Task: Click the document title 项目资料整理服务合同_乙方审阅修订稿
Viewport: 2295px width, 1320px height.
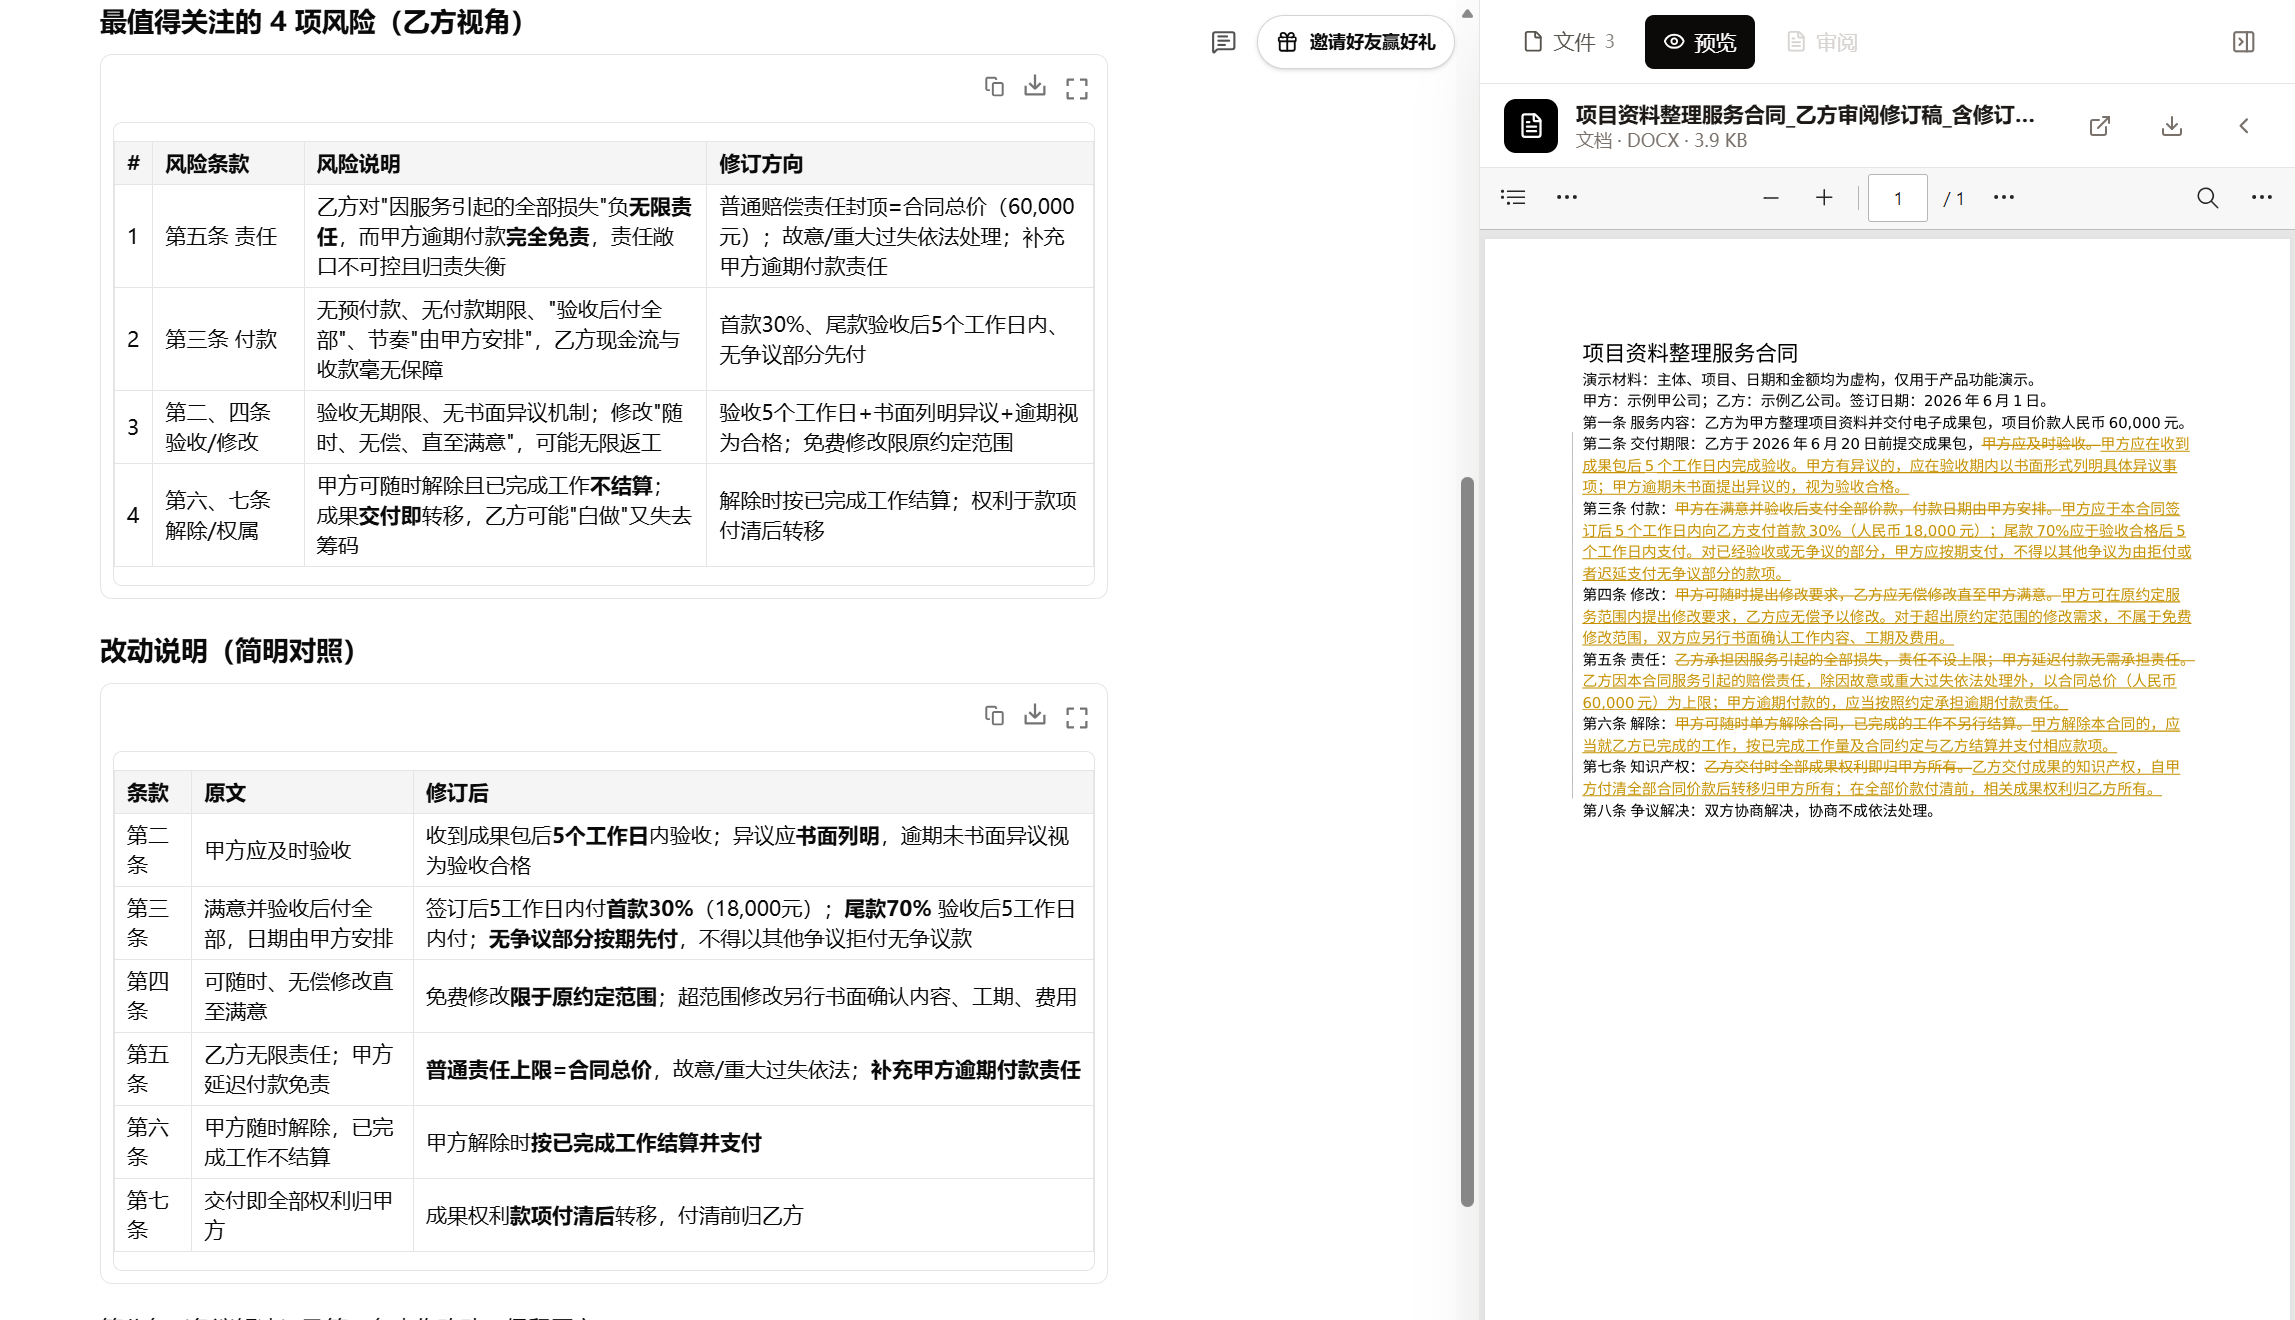Action: pos(1804,115)
